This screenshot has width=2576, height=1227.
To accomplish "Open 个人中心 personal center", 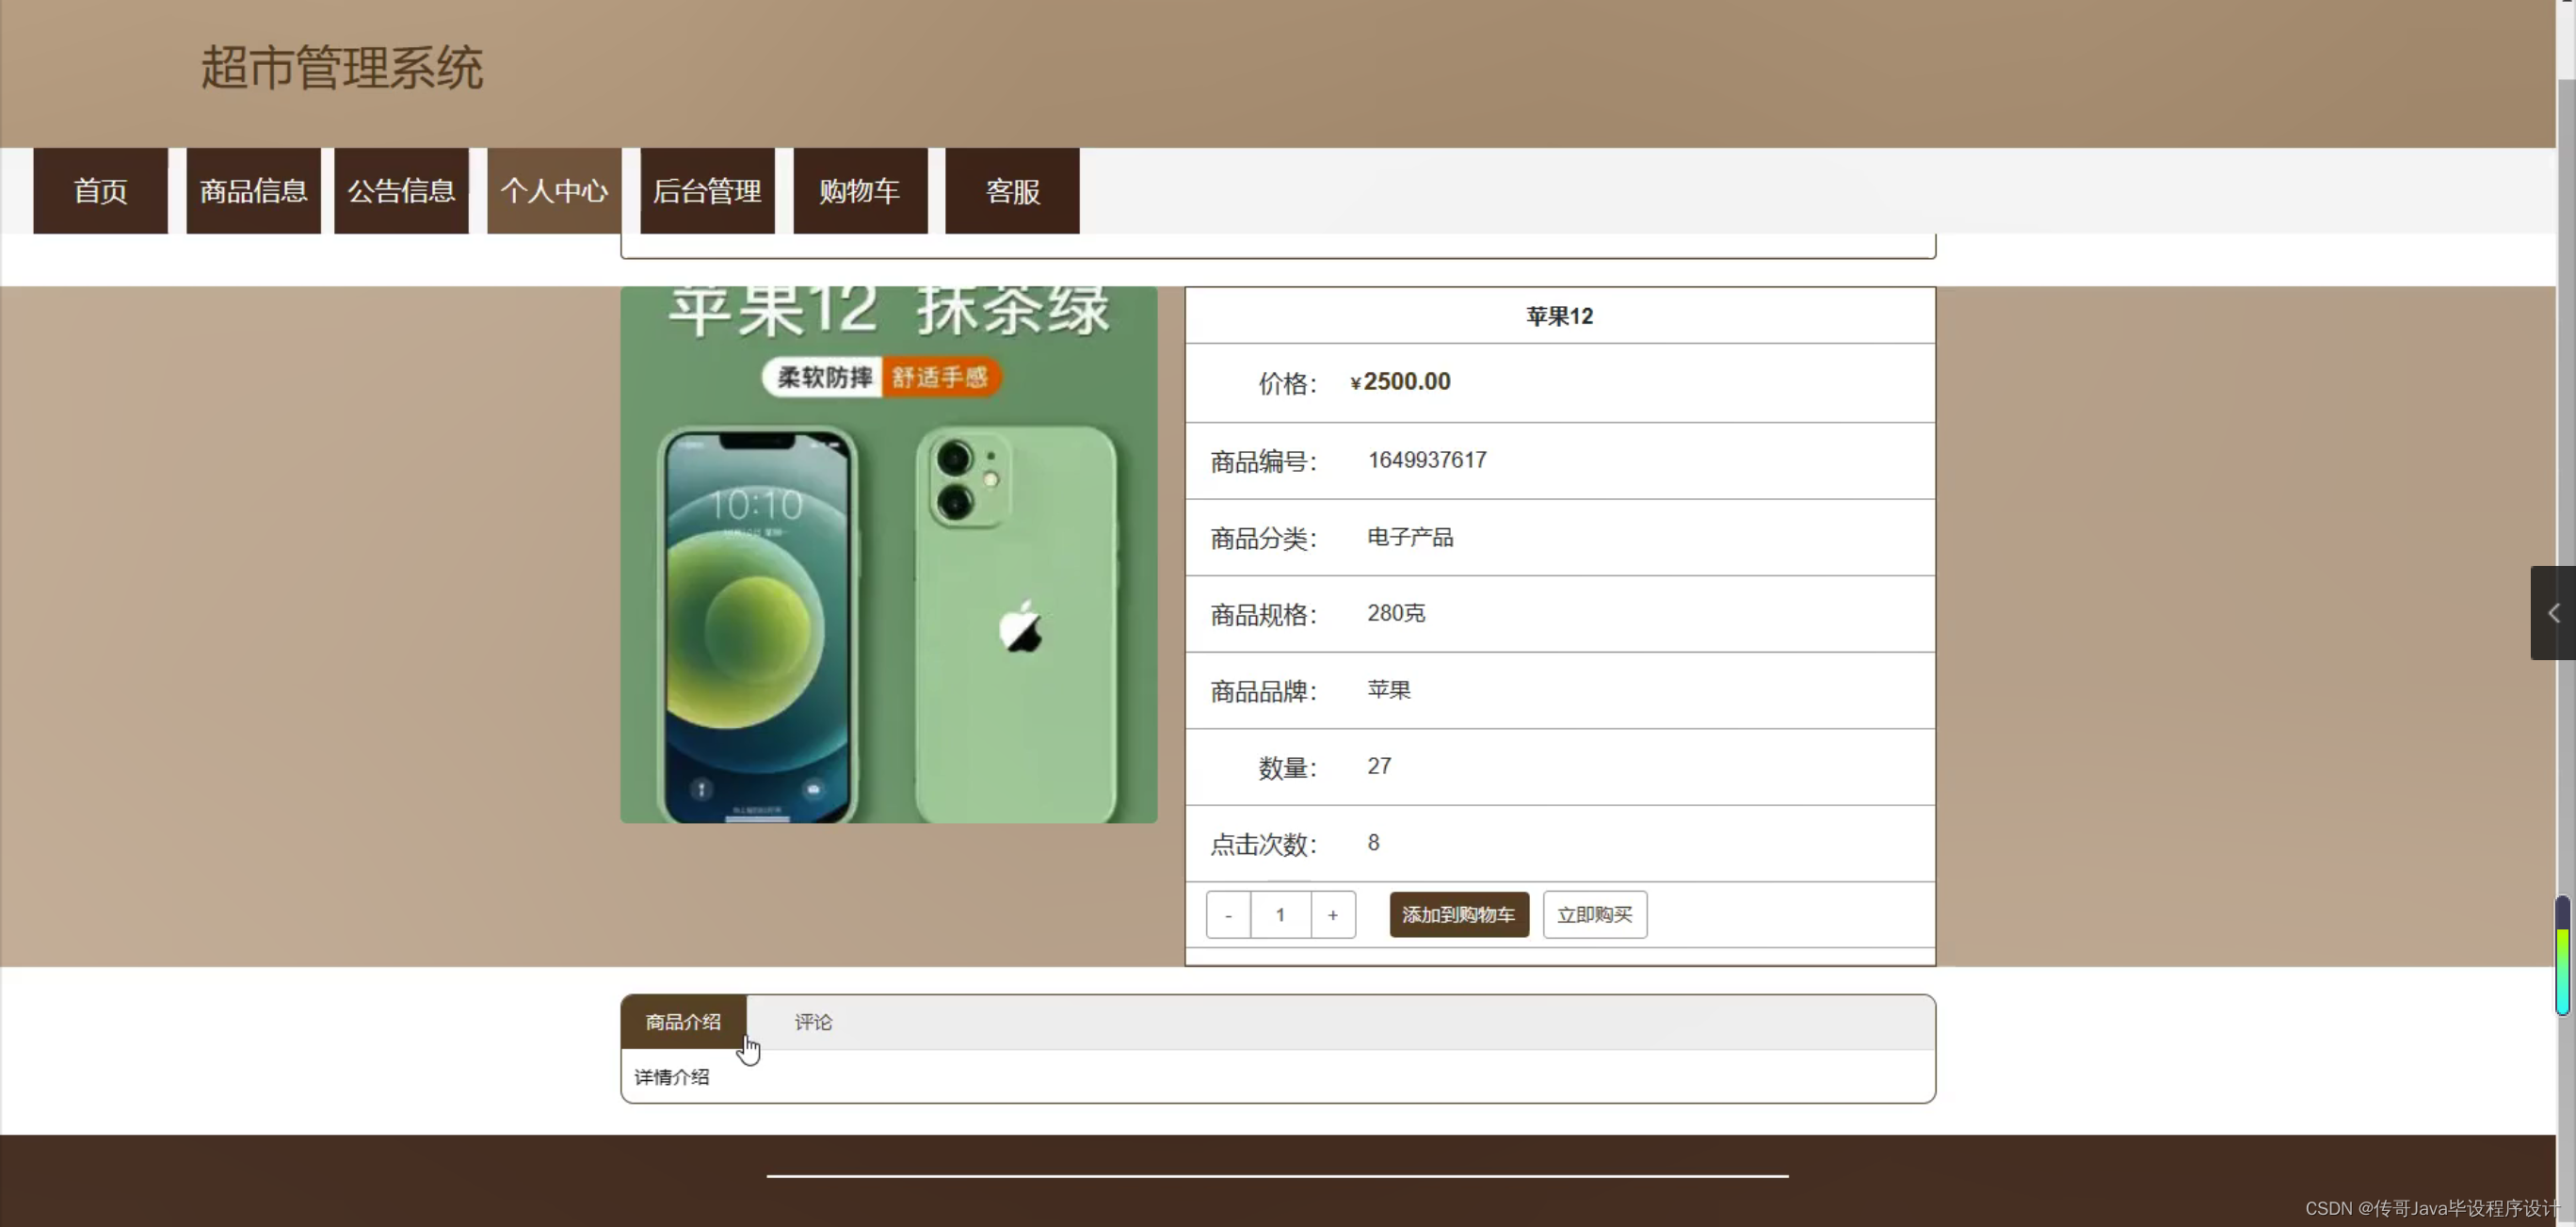I will pyautogui.click(x=554, y=191).
